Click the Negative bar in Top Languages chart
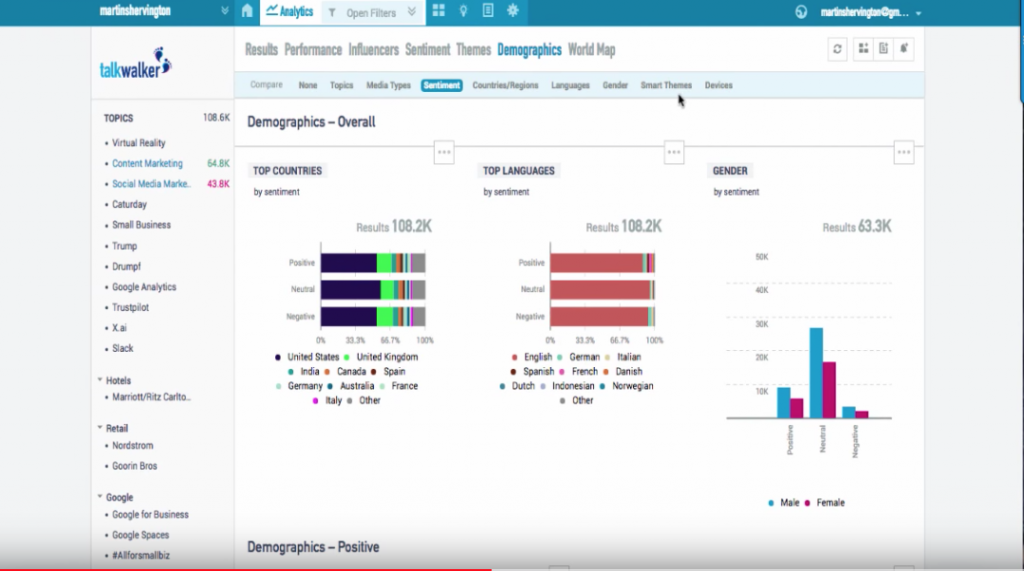The image size is (1024, 571). pyautogui.click(x=602, y=316)
